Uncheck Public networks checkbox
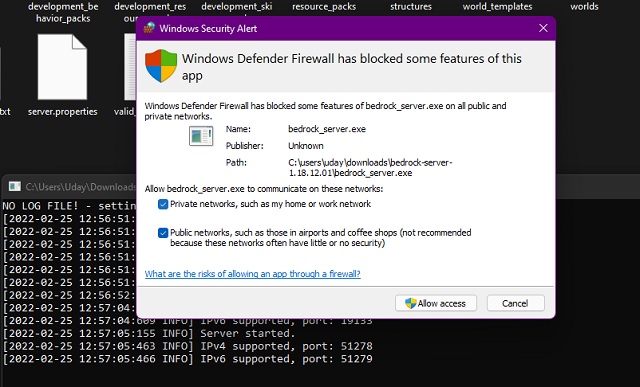640x387 pixels. pos(163,233)
